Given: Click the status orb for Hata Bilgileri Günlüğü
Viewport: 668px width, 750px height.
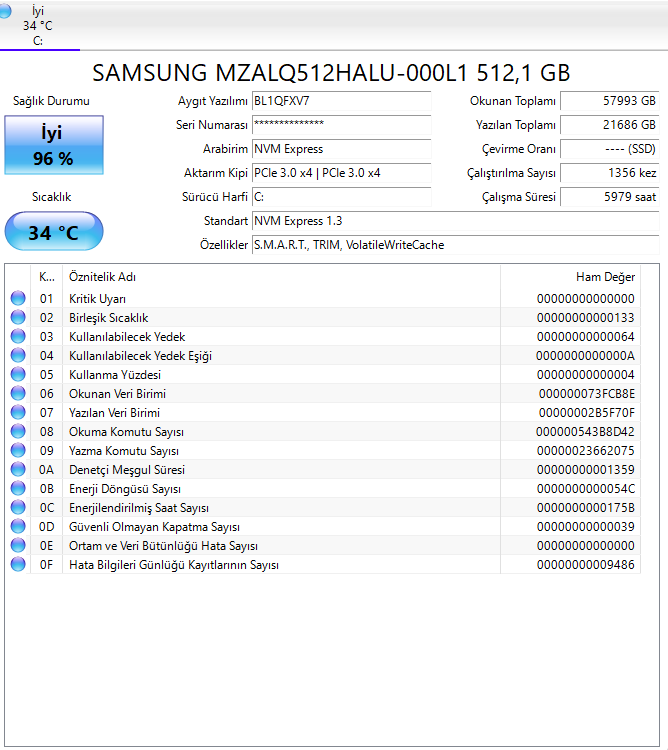Looking at the screenshot, I should [18, 564].
